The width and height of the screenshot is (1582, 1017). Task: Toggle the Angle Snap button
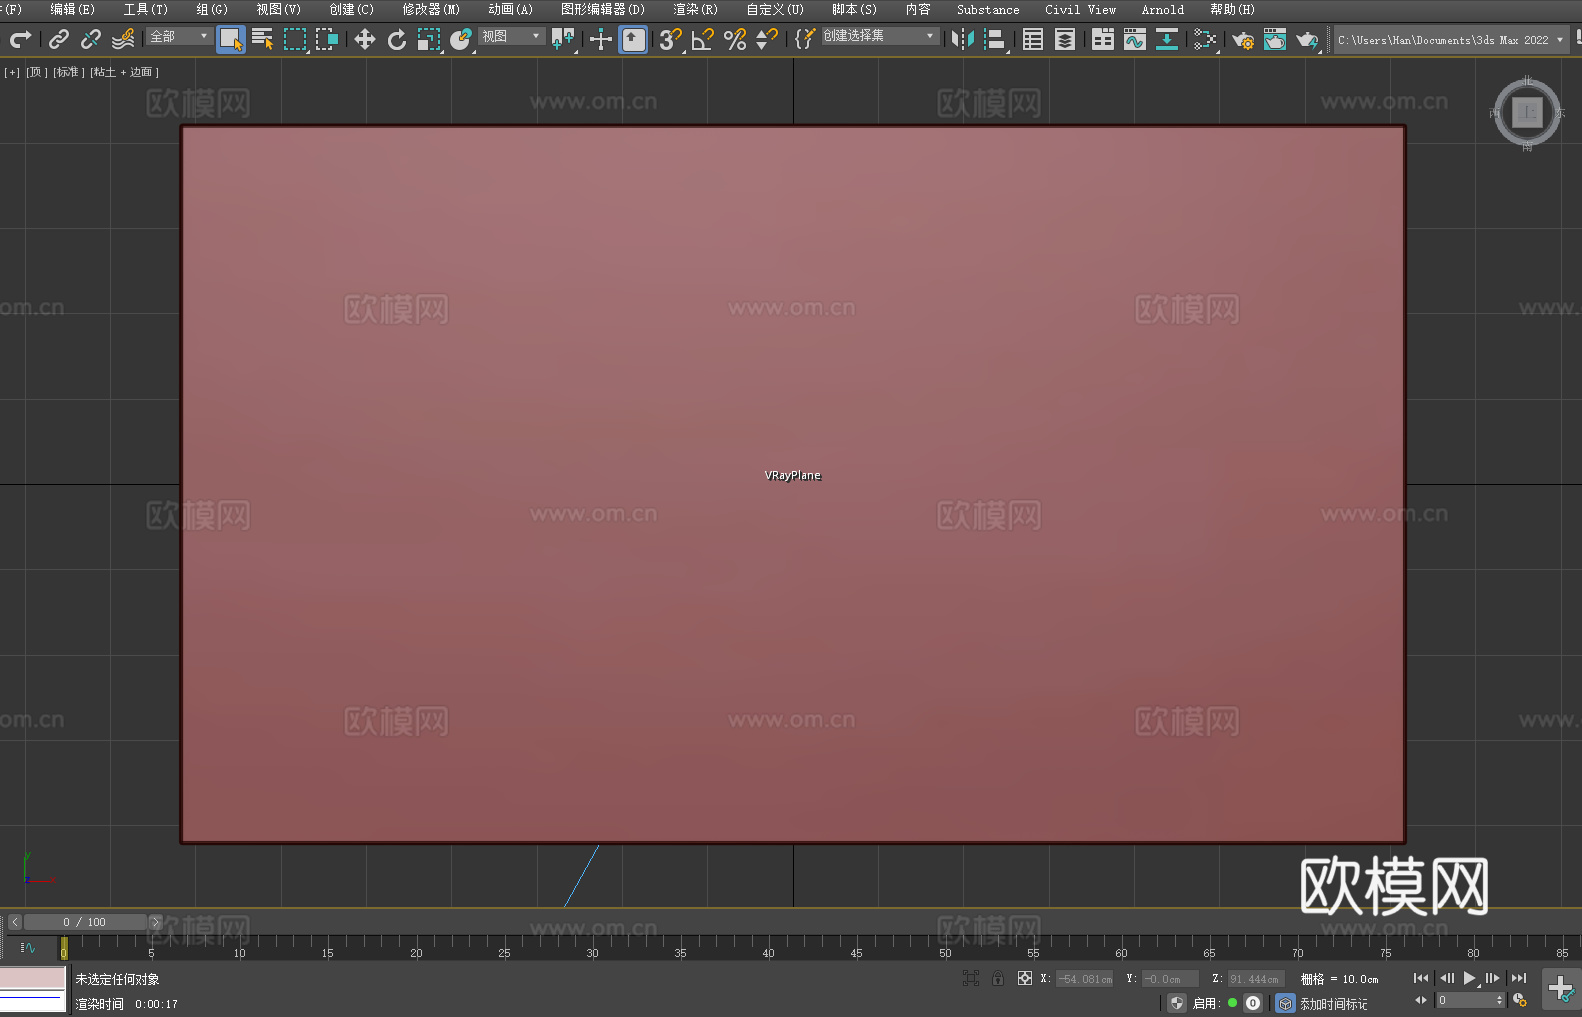(x=702, y=39)
